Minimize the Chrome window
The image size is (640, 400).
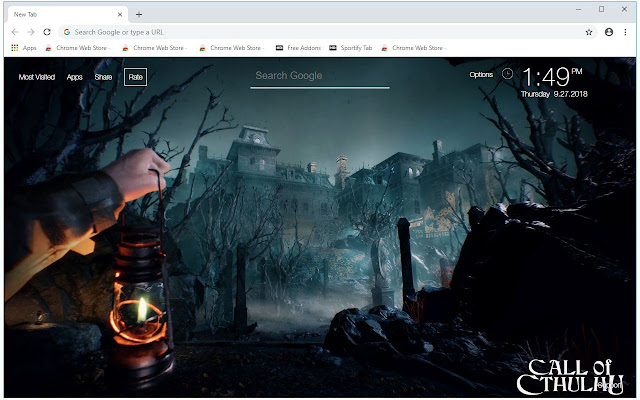[578, 9]
